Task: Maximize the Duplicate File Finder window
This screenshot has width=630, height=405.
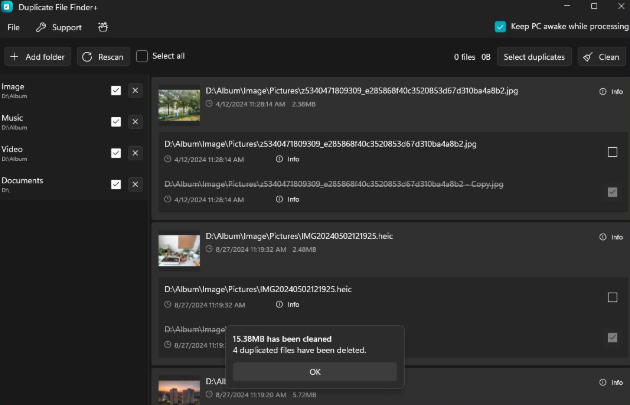Action: 594,6
